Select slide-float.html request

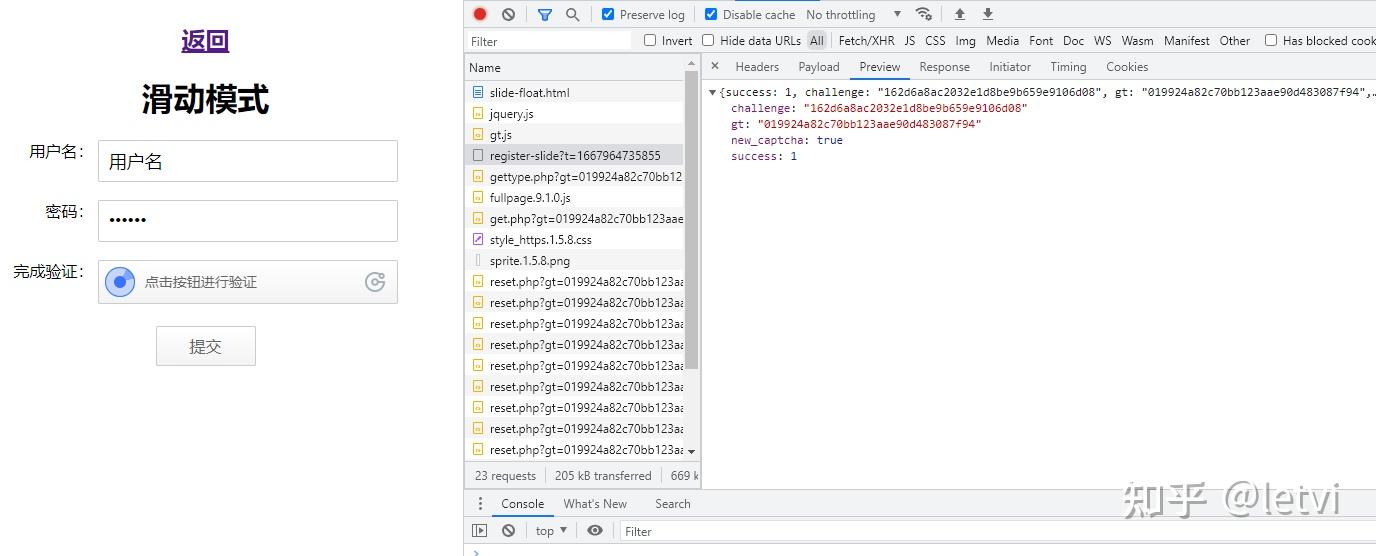click(575, 92)
